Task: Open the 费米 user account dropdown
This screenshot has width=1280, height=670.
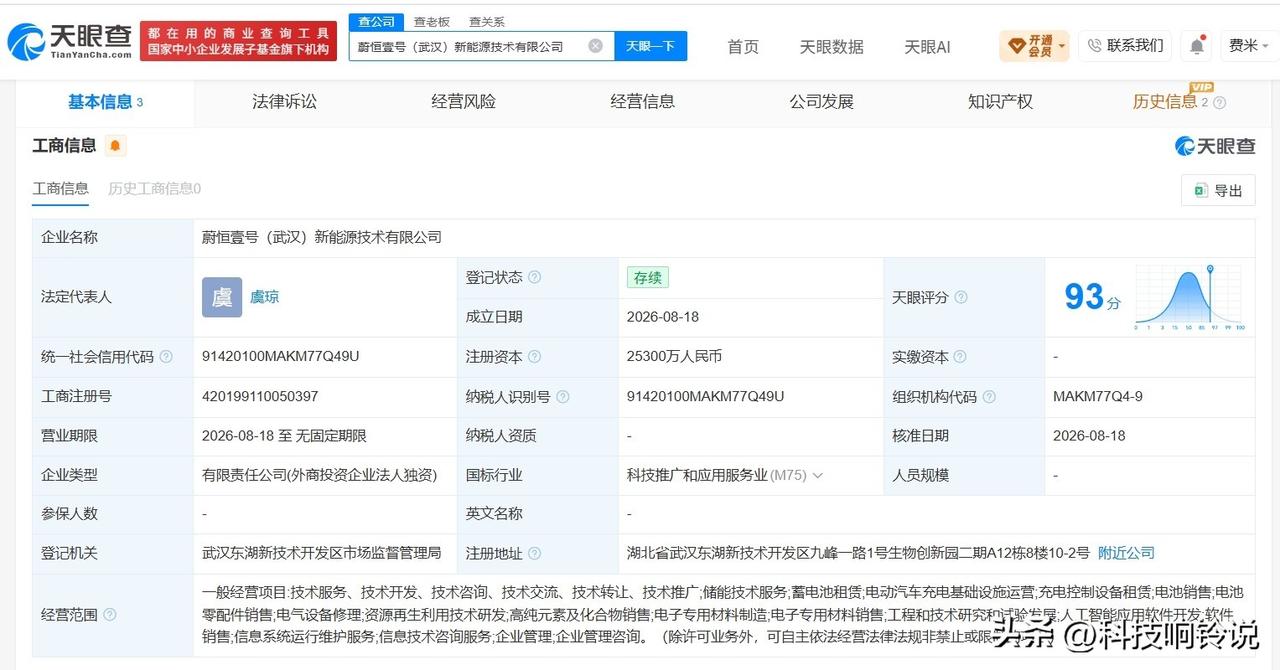Action: [x=1248, y=46]
